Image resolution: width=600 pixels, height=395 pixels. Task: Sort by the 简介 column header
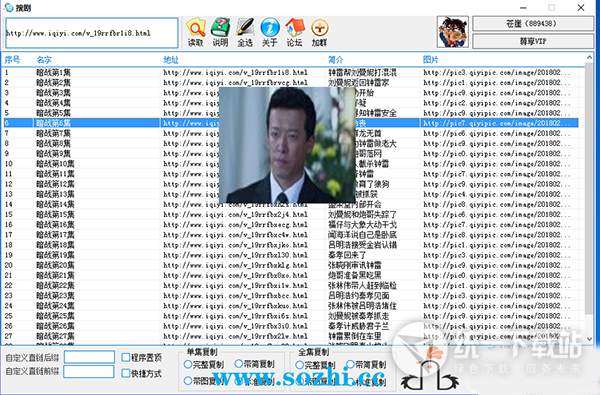pos(336,60)
